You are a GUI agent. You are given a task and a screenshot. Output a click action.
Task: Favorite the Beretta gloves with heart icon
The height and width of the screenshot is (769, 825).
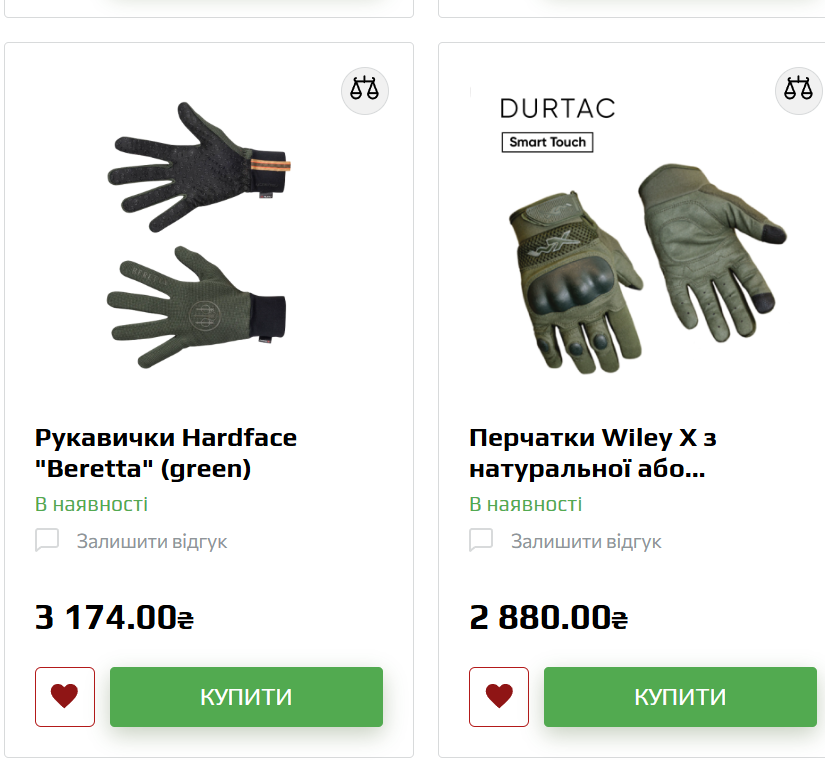[x=65, y=696]
